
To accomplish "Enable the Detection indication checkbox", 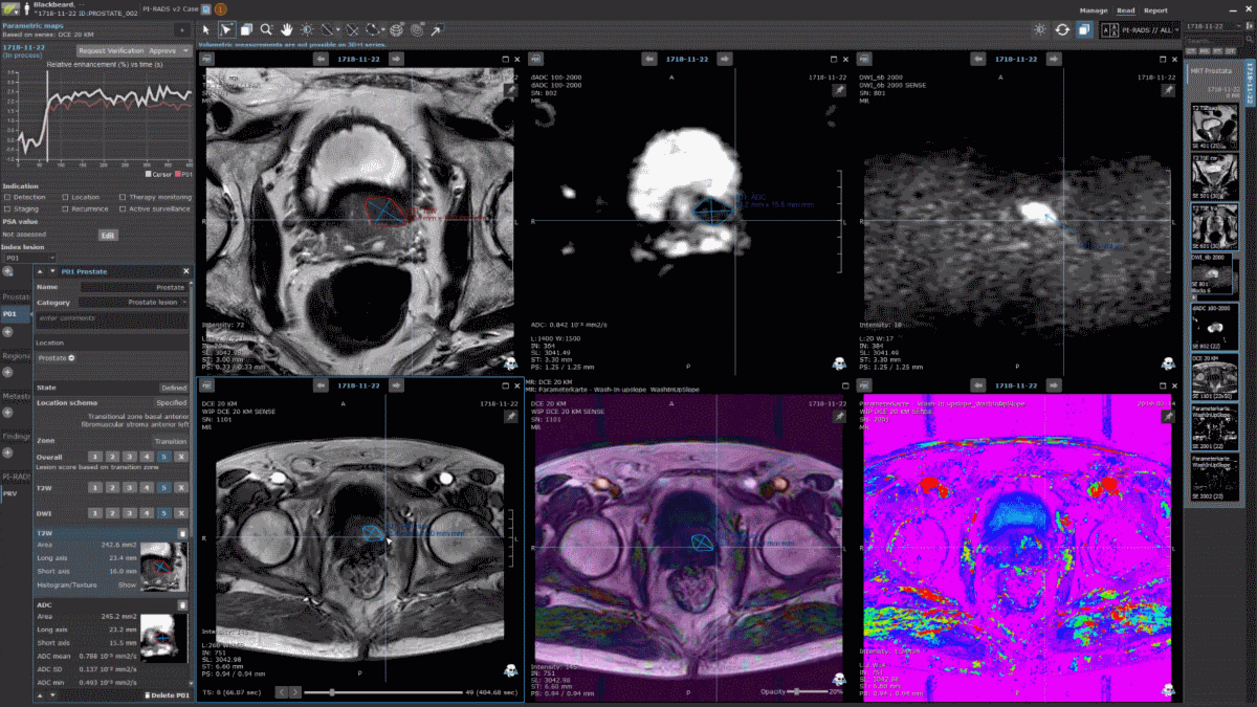I will (8, 198).
